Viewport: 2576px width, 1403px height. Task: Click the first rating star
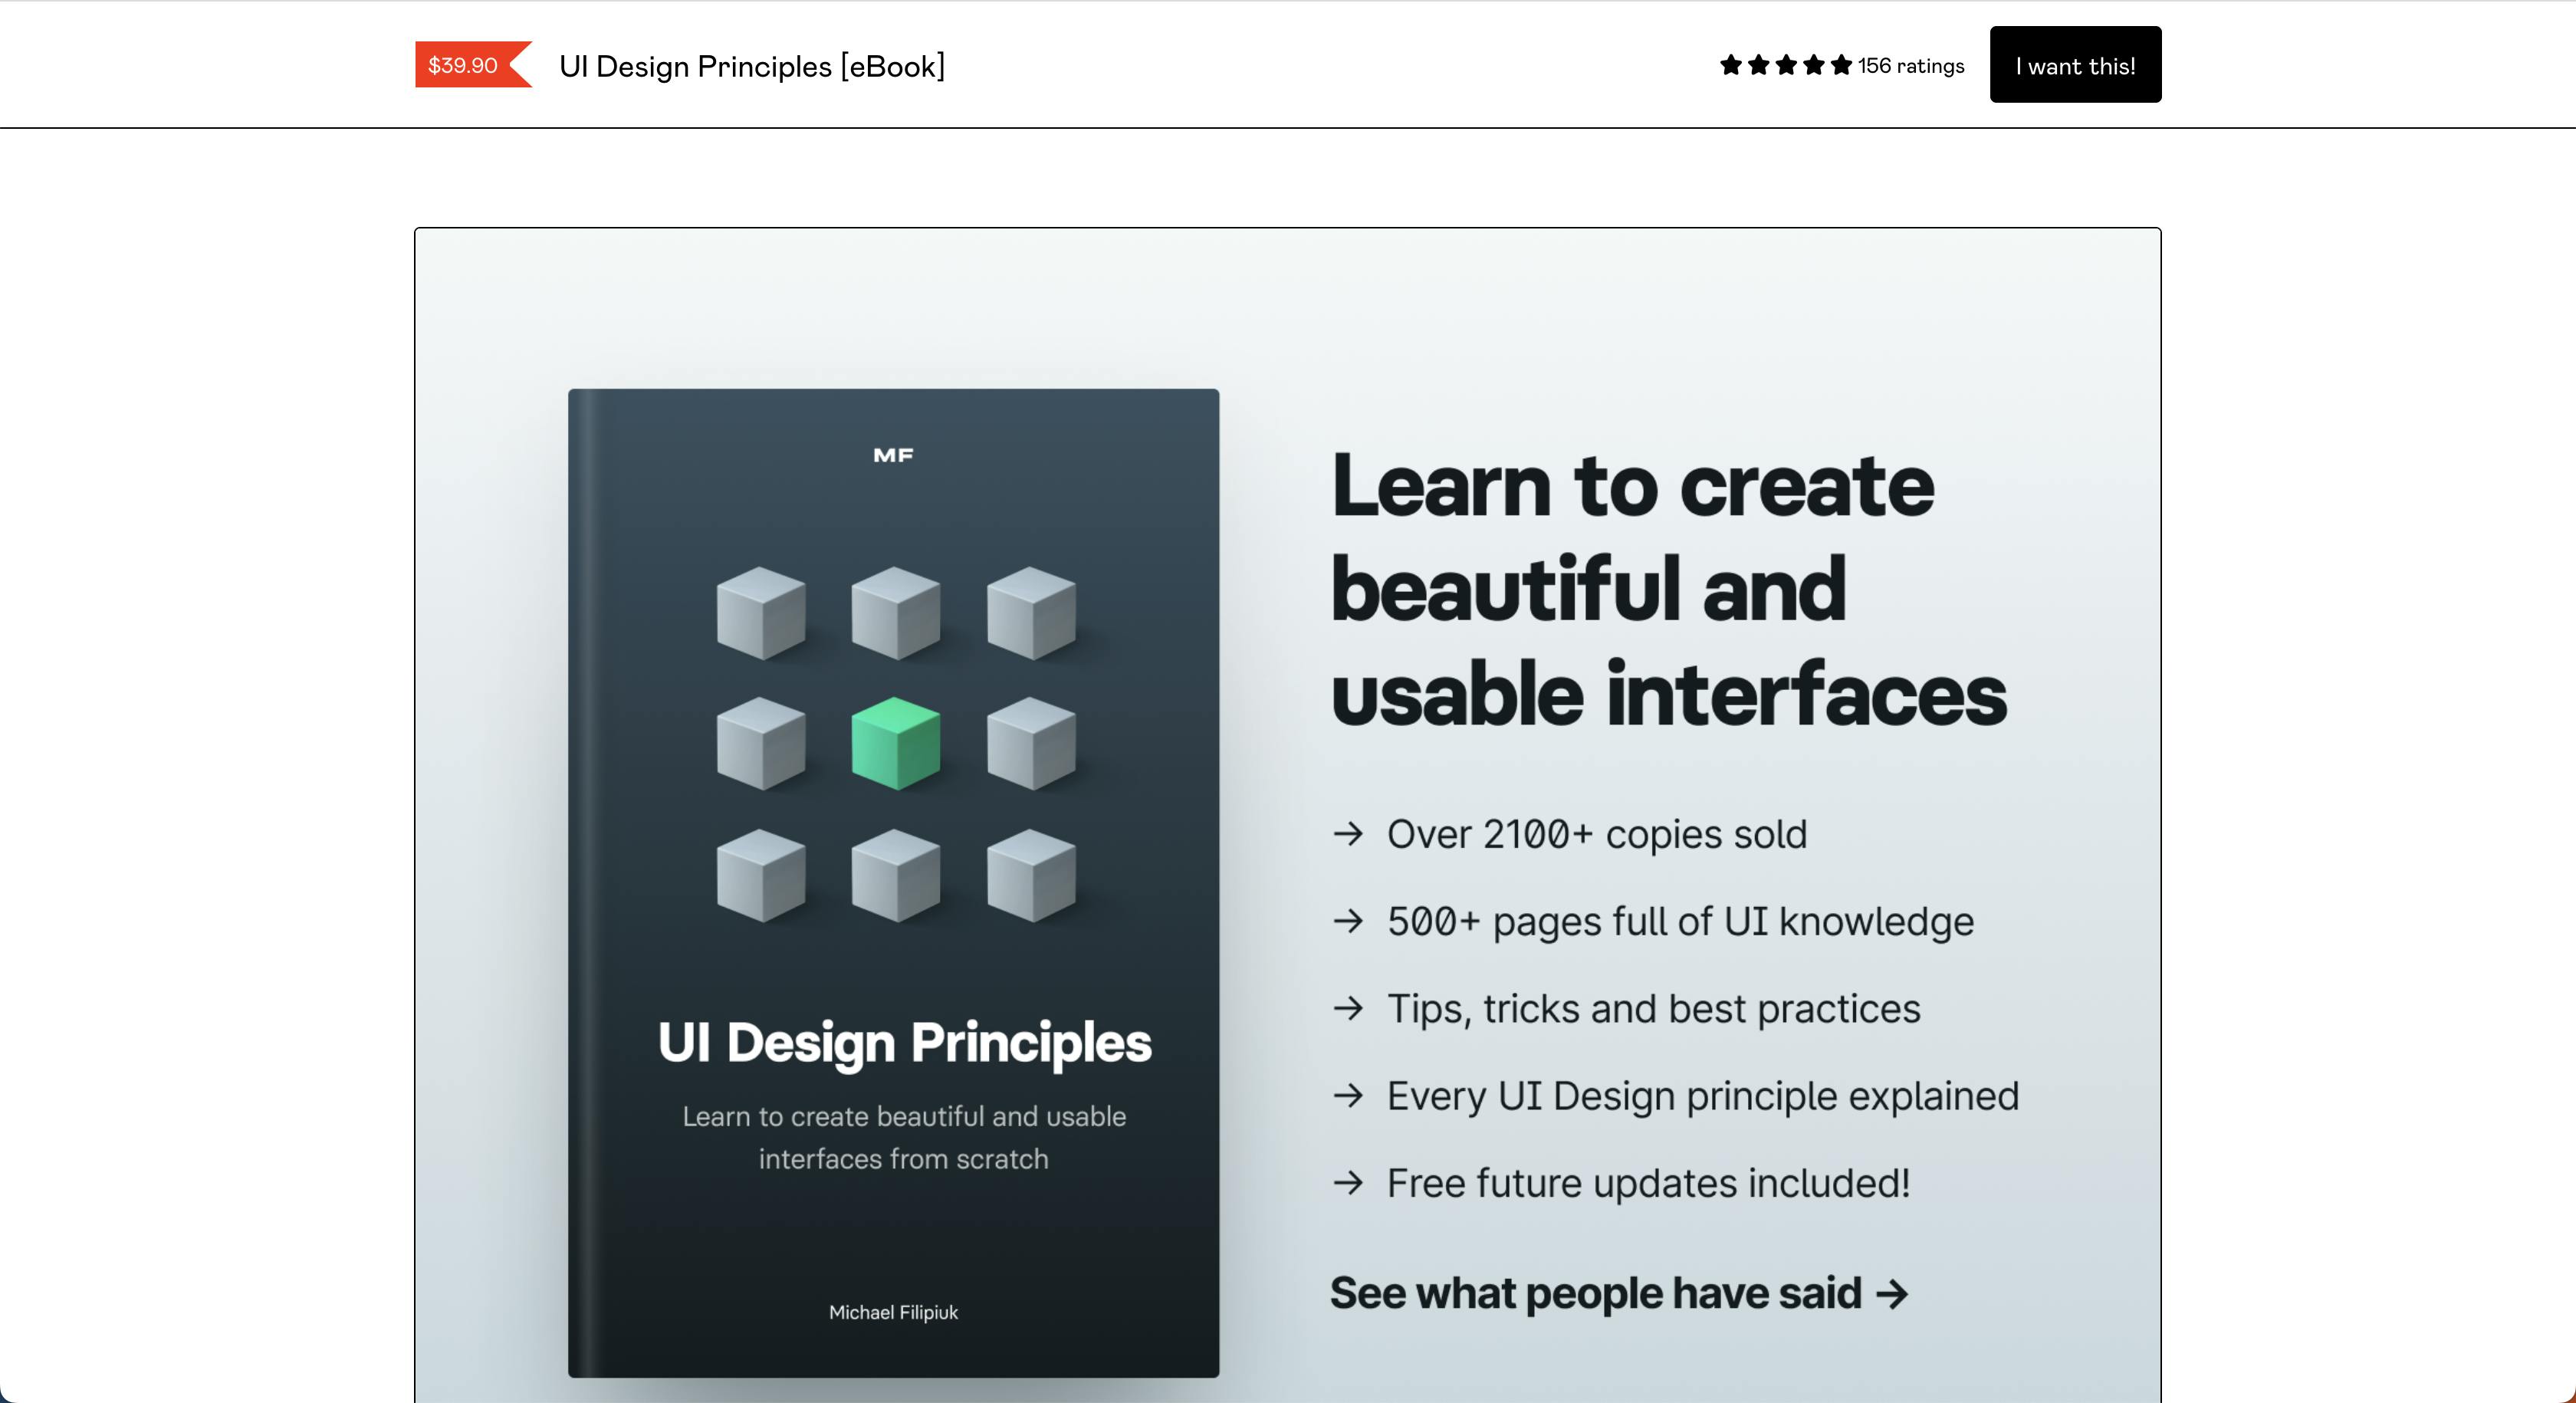click(x=1730, y=66)
